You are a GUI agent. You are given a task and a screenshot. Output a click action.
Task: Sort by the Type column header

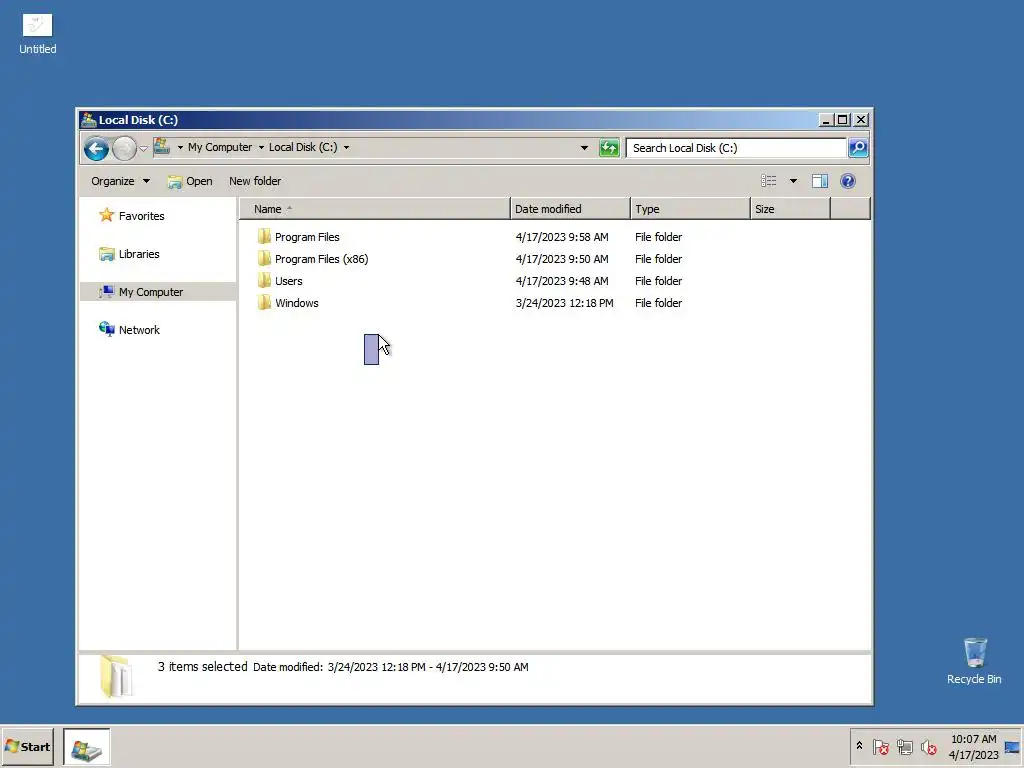(x=690, y=209)
